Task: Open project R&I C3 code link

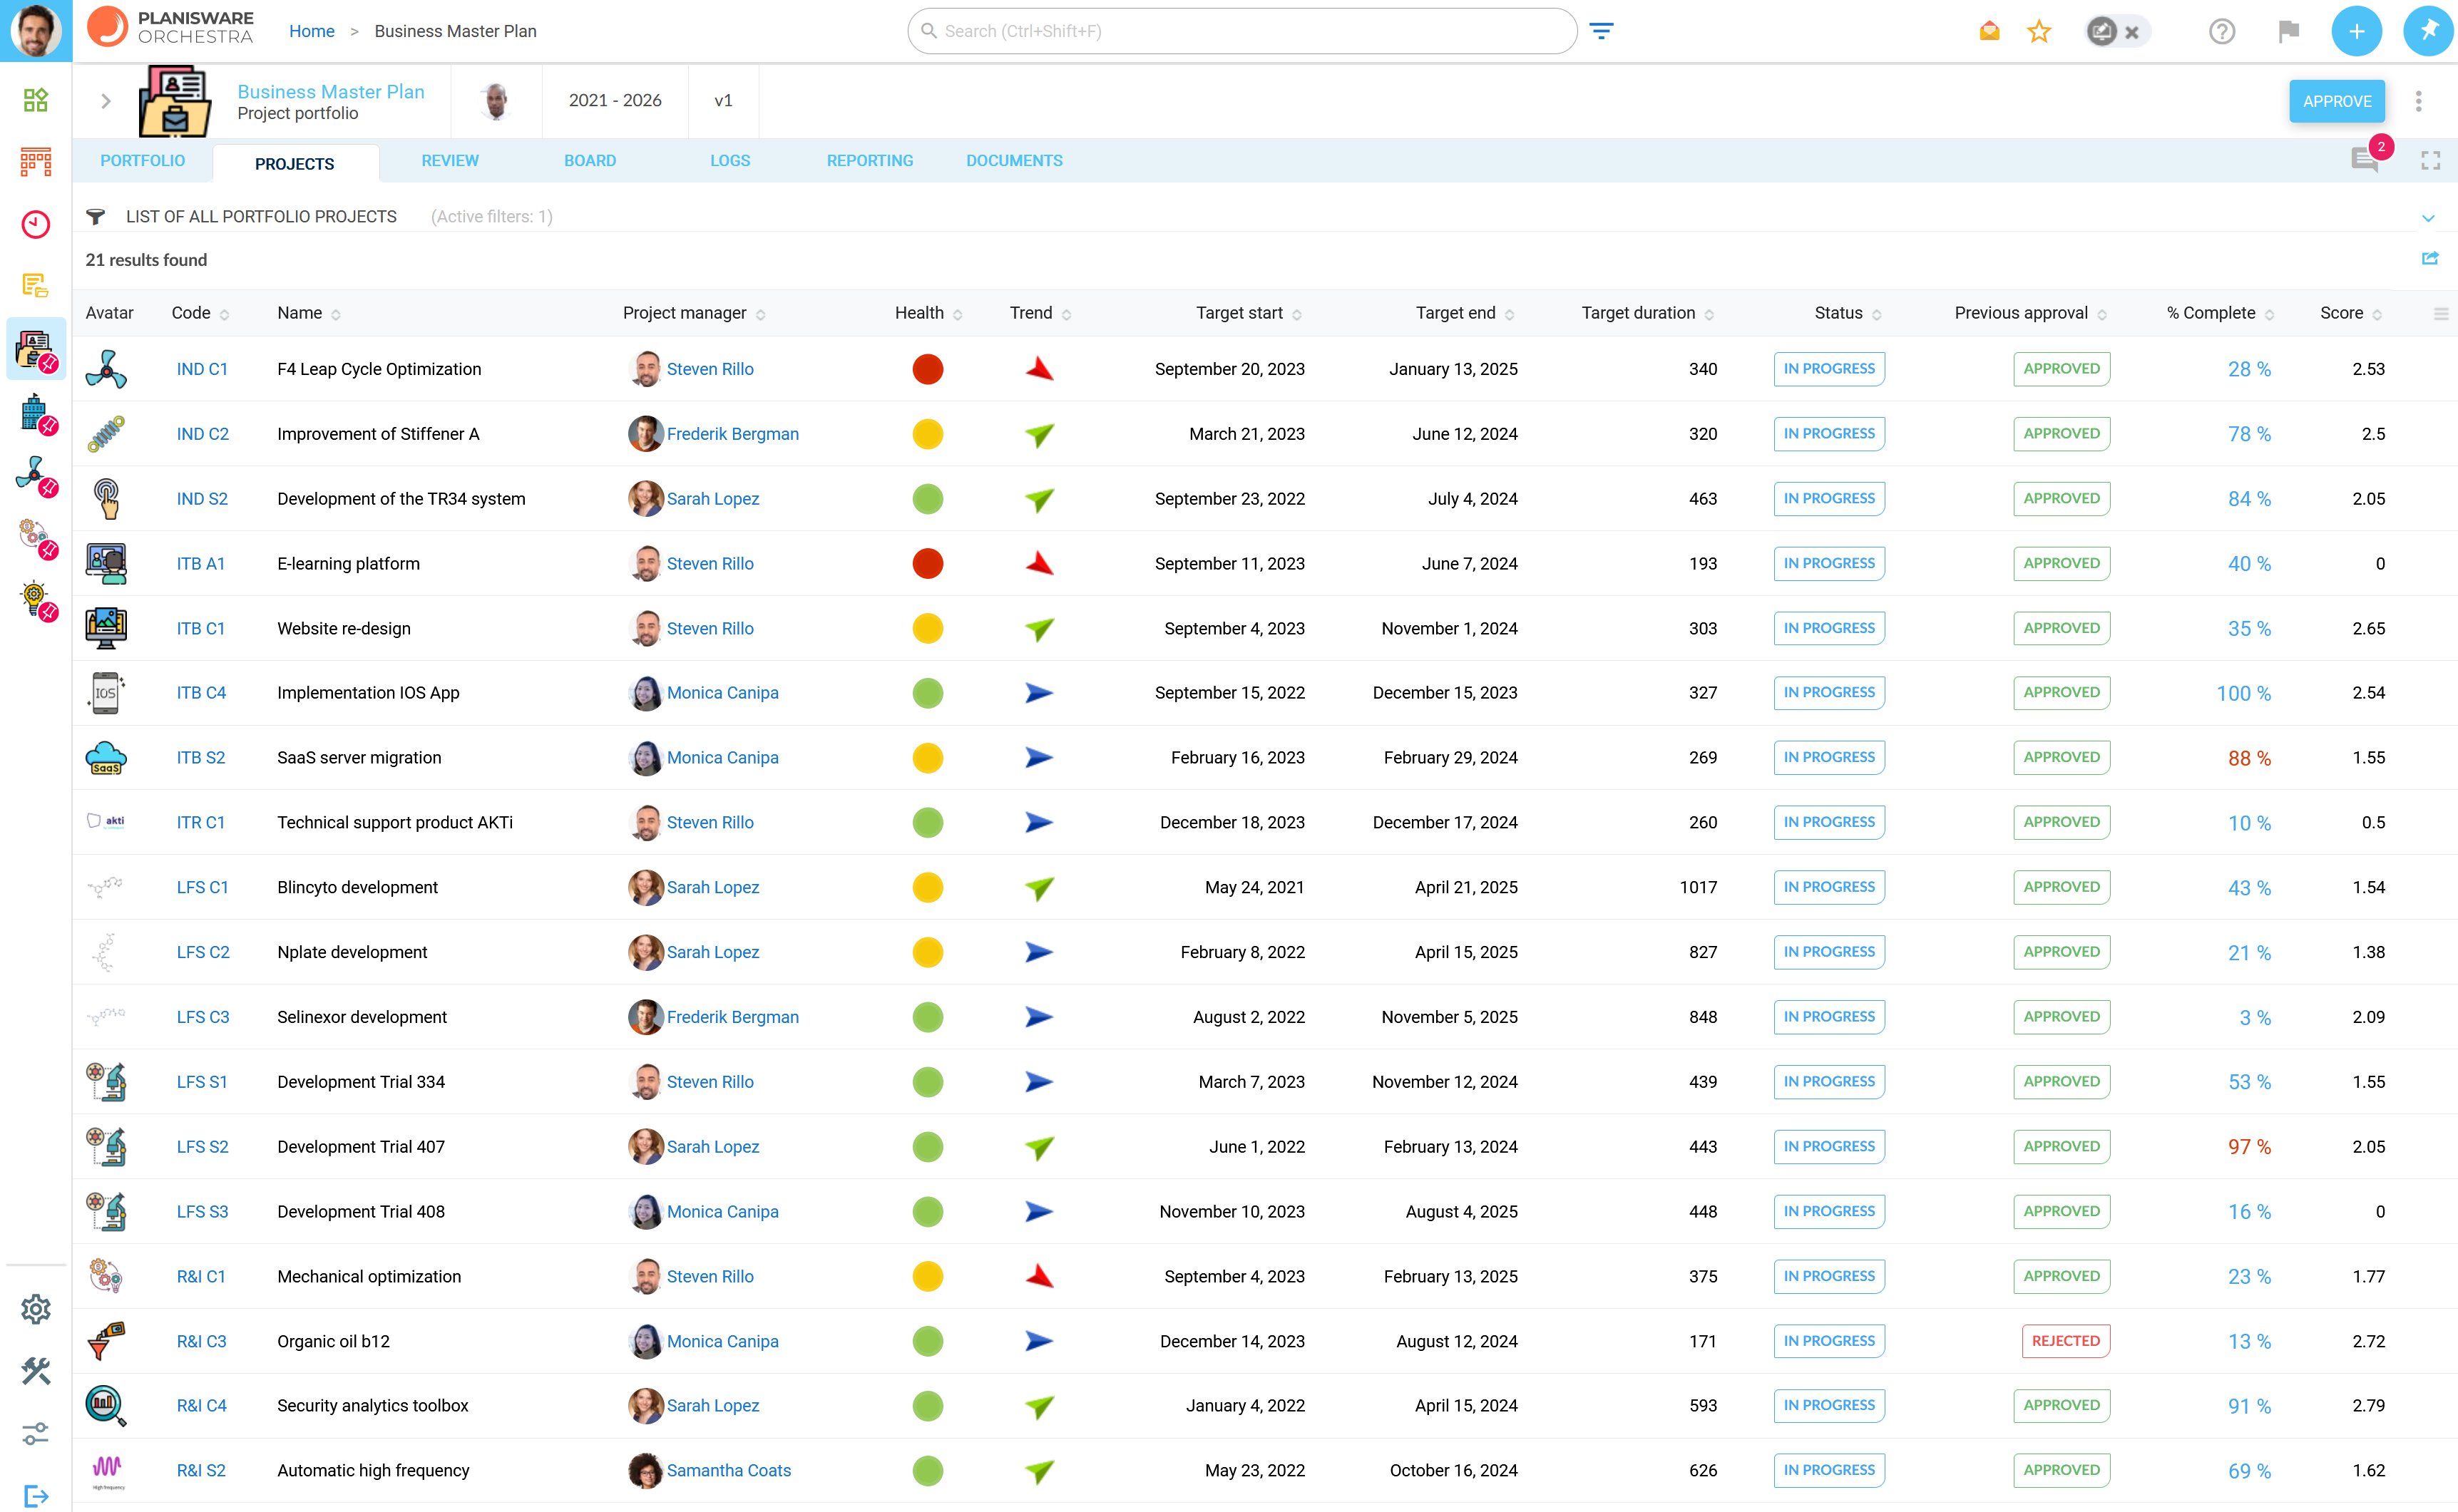Action: pos(201,1341)
